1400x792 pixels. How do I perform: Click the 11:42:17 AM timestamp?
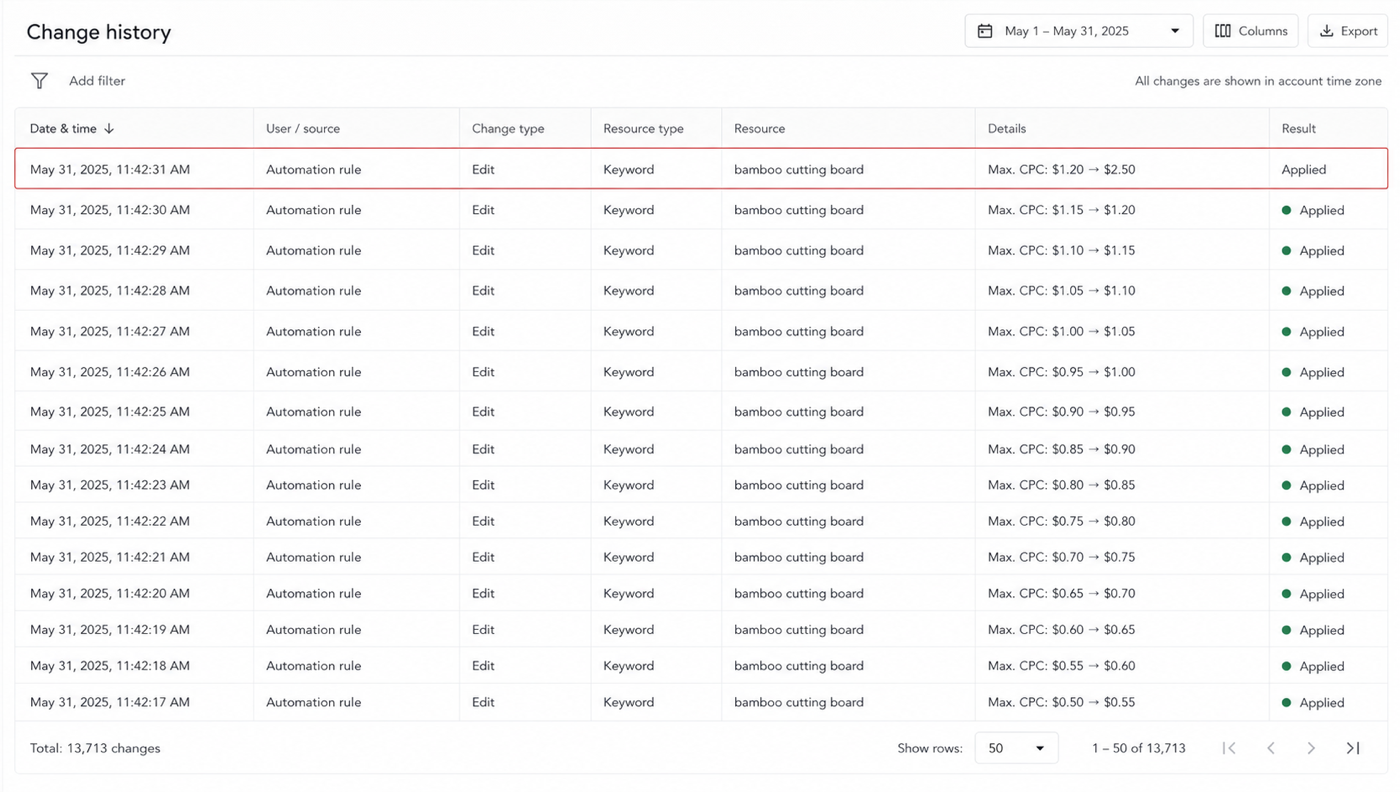[110, 702]
